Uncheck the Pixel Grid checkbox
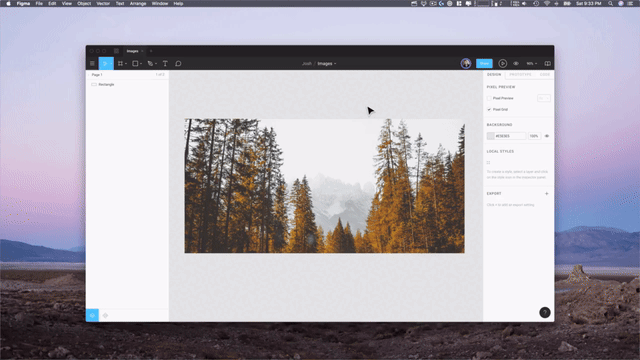Viewport: 640px width, 360px height. (489, 109)
